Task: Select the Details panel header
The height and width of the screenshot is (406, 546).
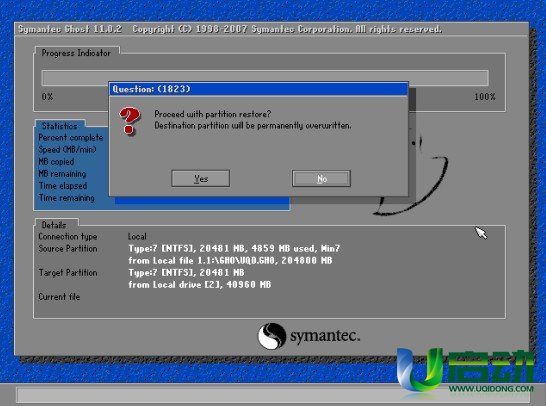Action: (54, 225)
